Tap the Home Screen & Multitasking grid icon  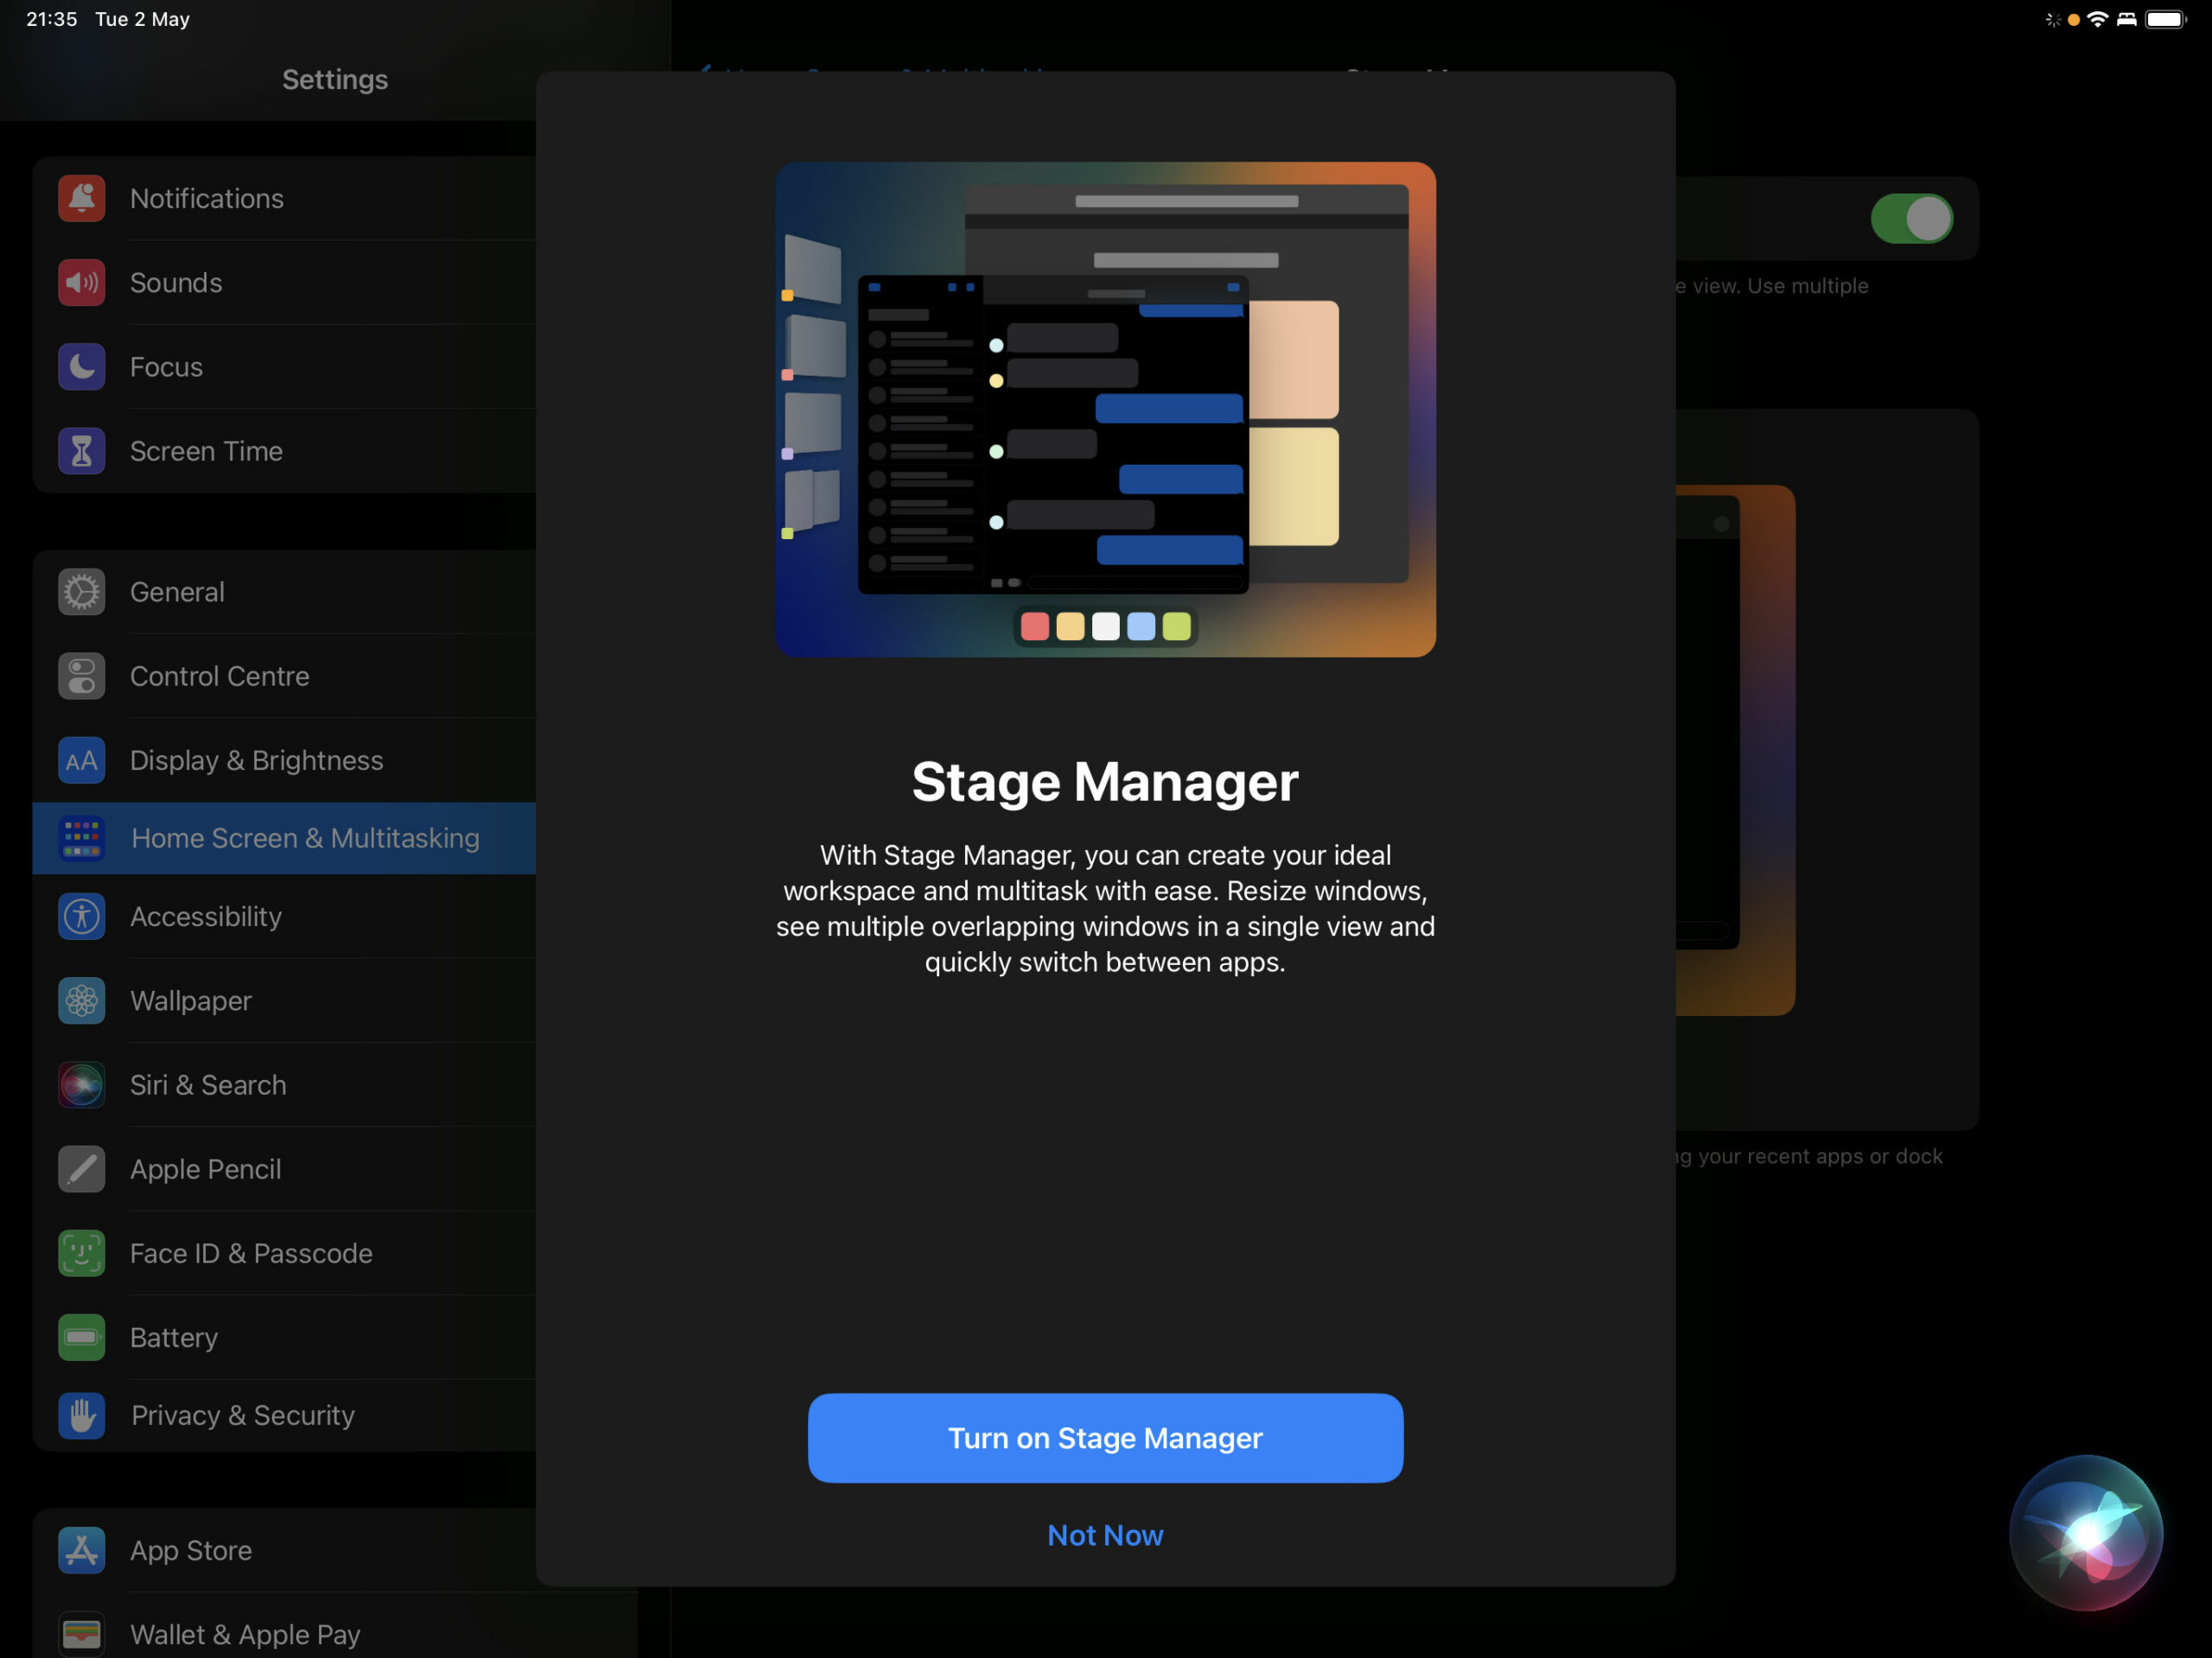tap(81, 838)
